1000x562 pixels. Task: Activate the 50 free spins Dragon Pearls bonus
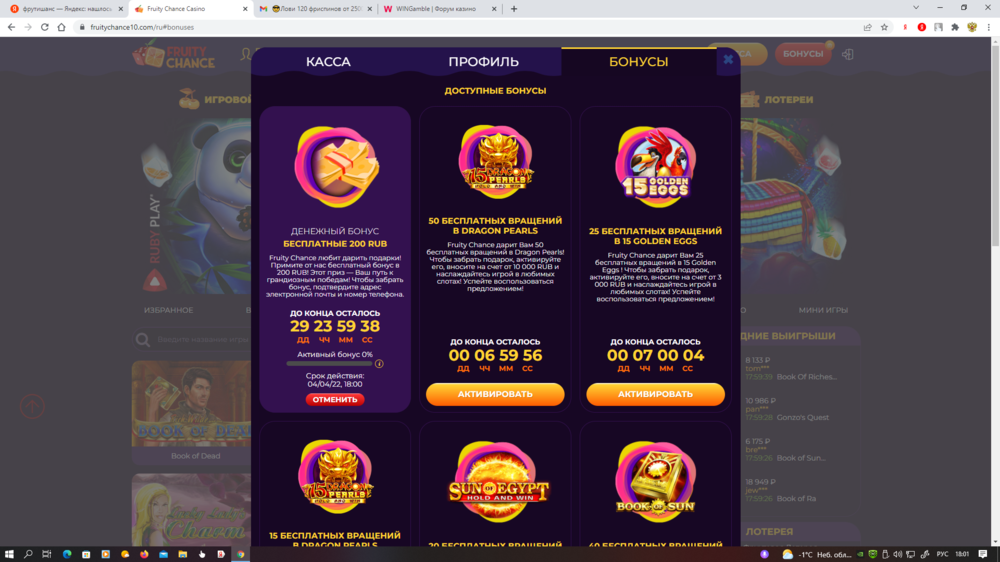coord(495,394)
